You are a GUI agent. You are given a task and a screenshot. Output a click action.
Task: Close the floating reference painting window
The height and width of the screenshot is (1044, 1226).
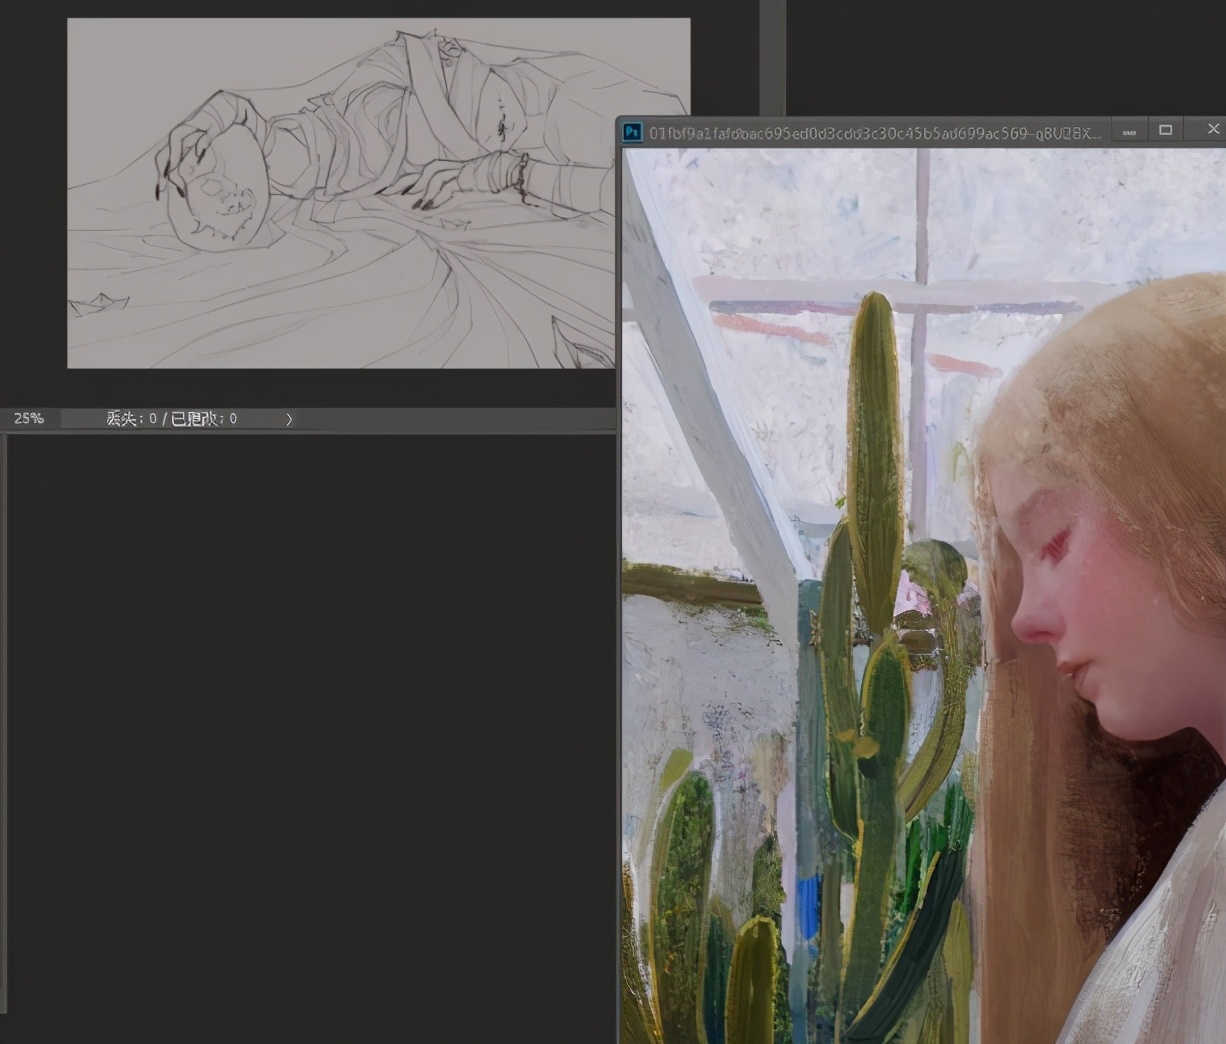point(1213,129)
